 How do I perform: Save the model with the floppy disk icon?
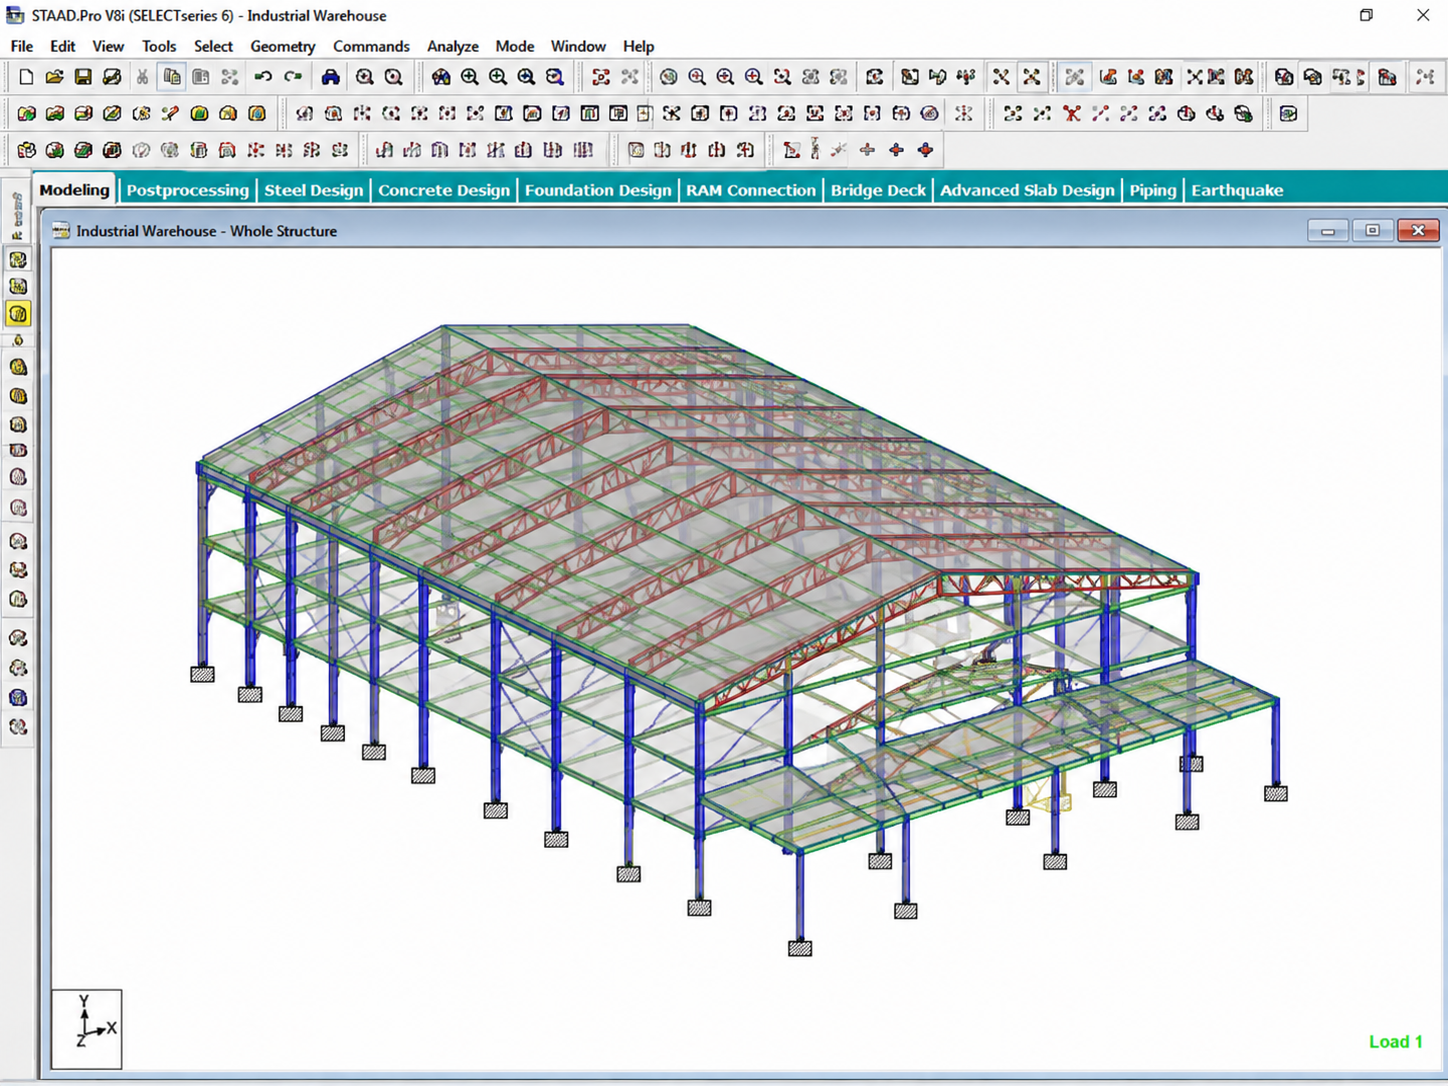(83, 77)
